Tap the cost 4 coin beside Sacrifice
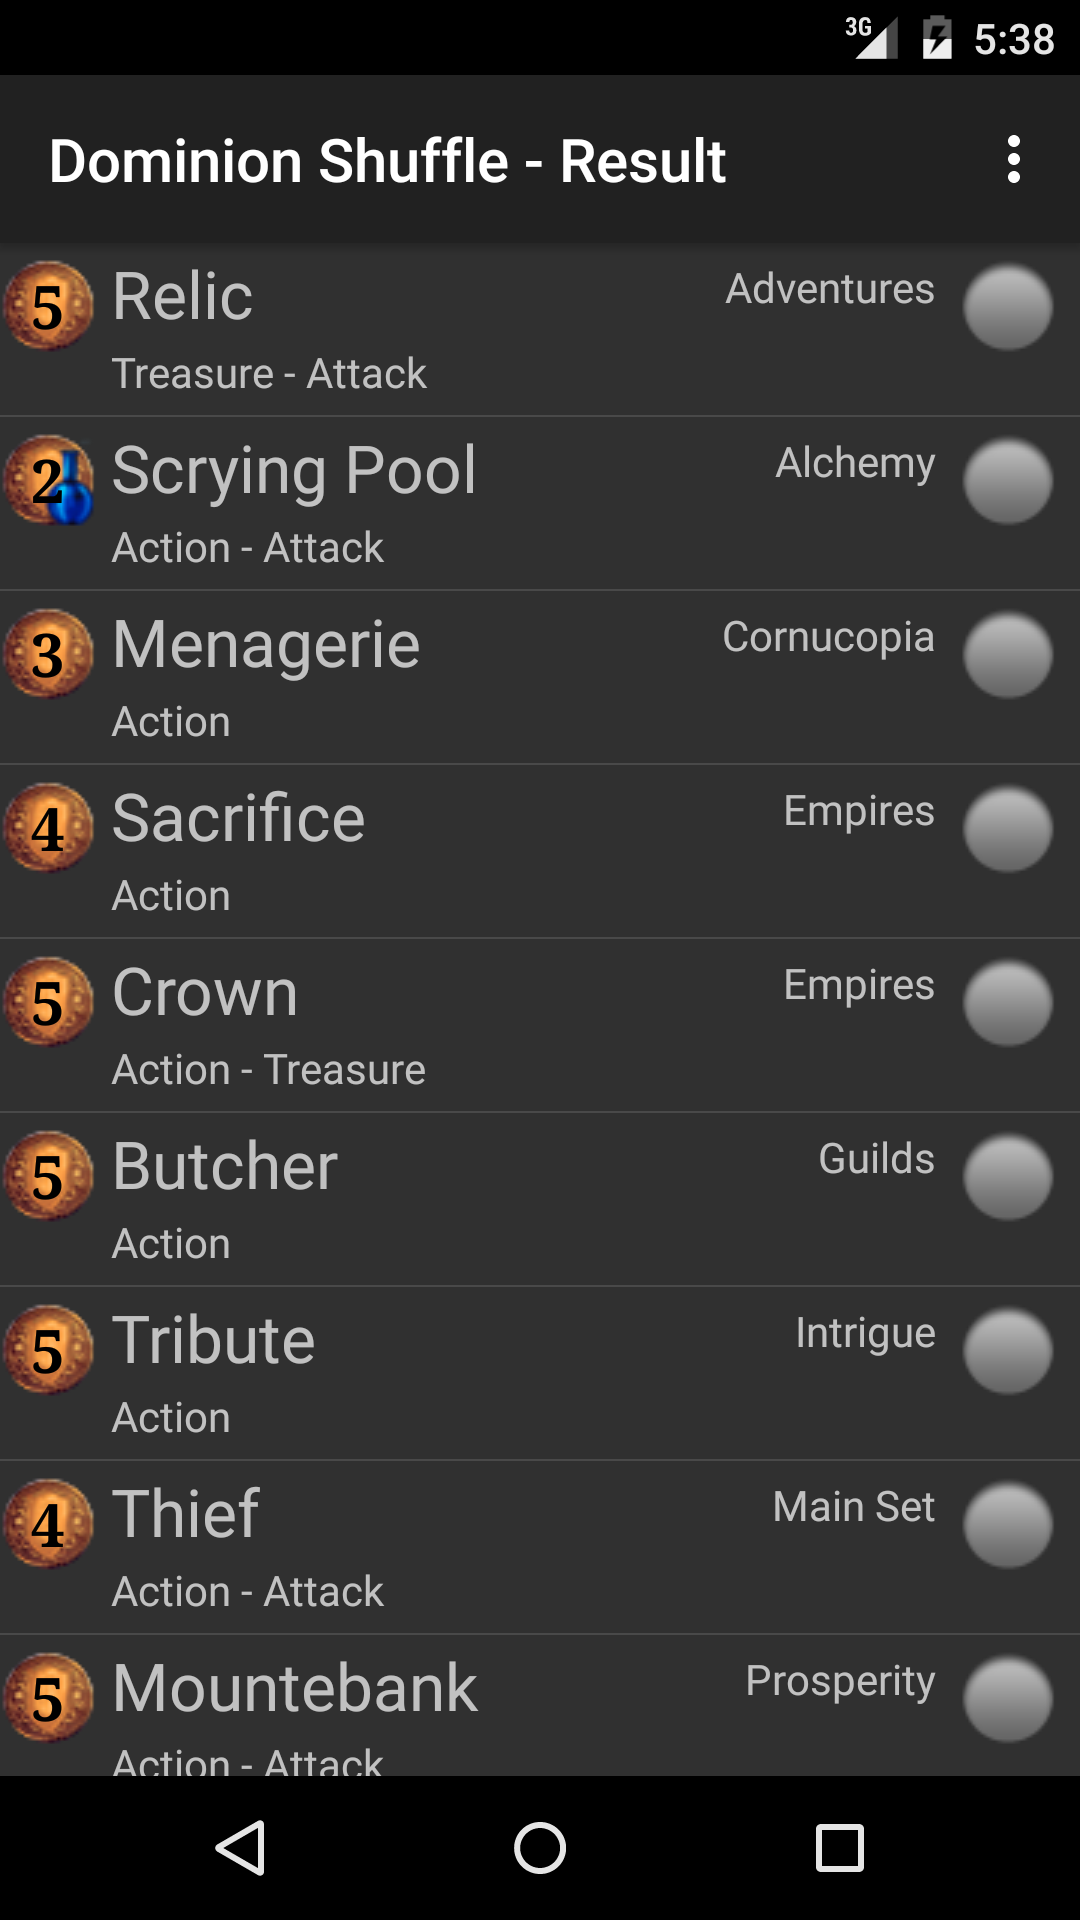The width and height of the screenshot is (1080, 1920). click(48, 828)
